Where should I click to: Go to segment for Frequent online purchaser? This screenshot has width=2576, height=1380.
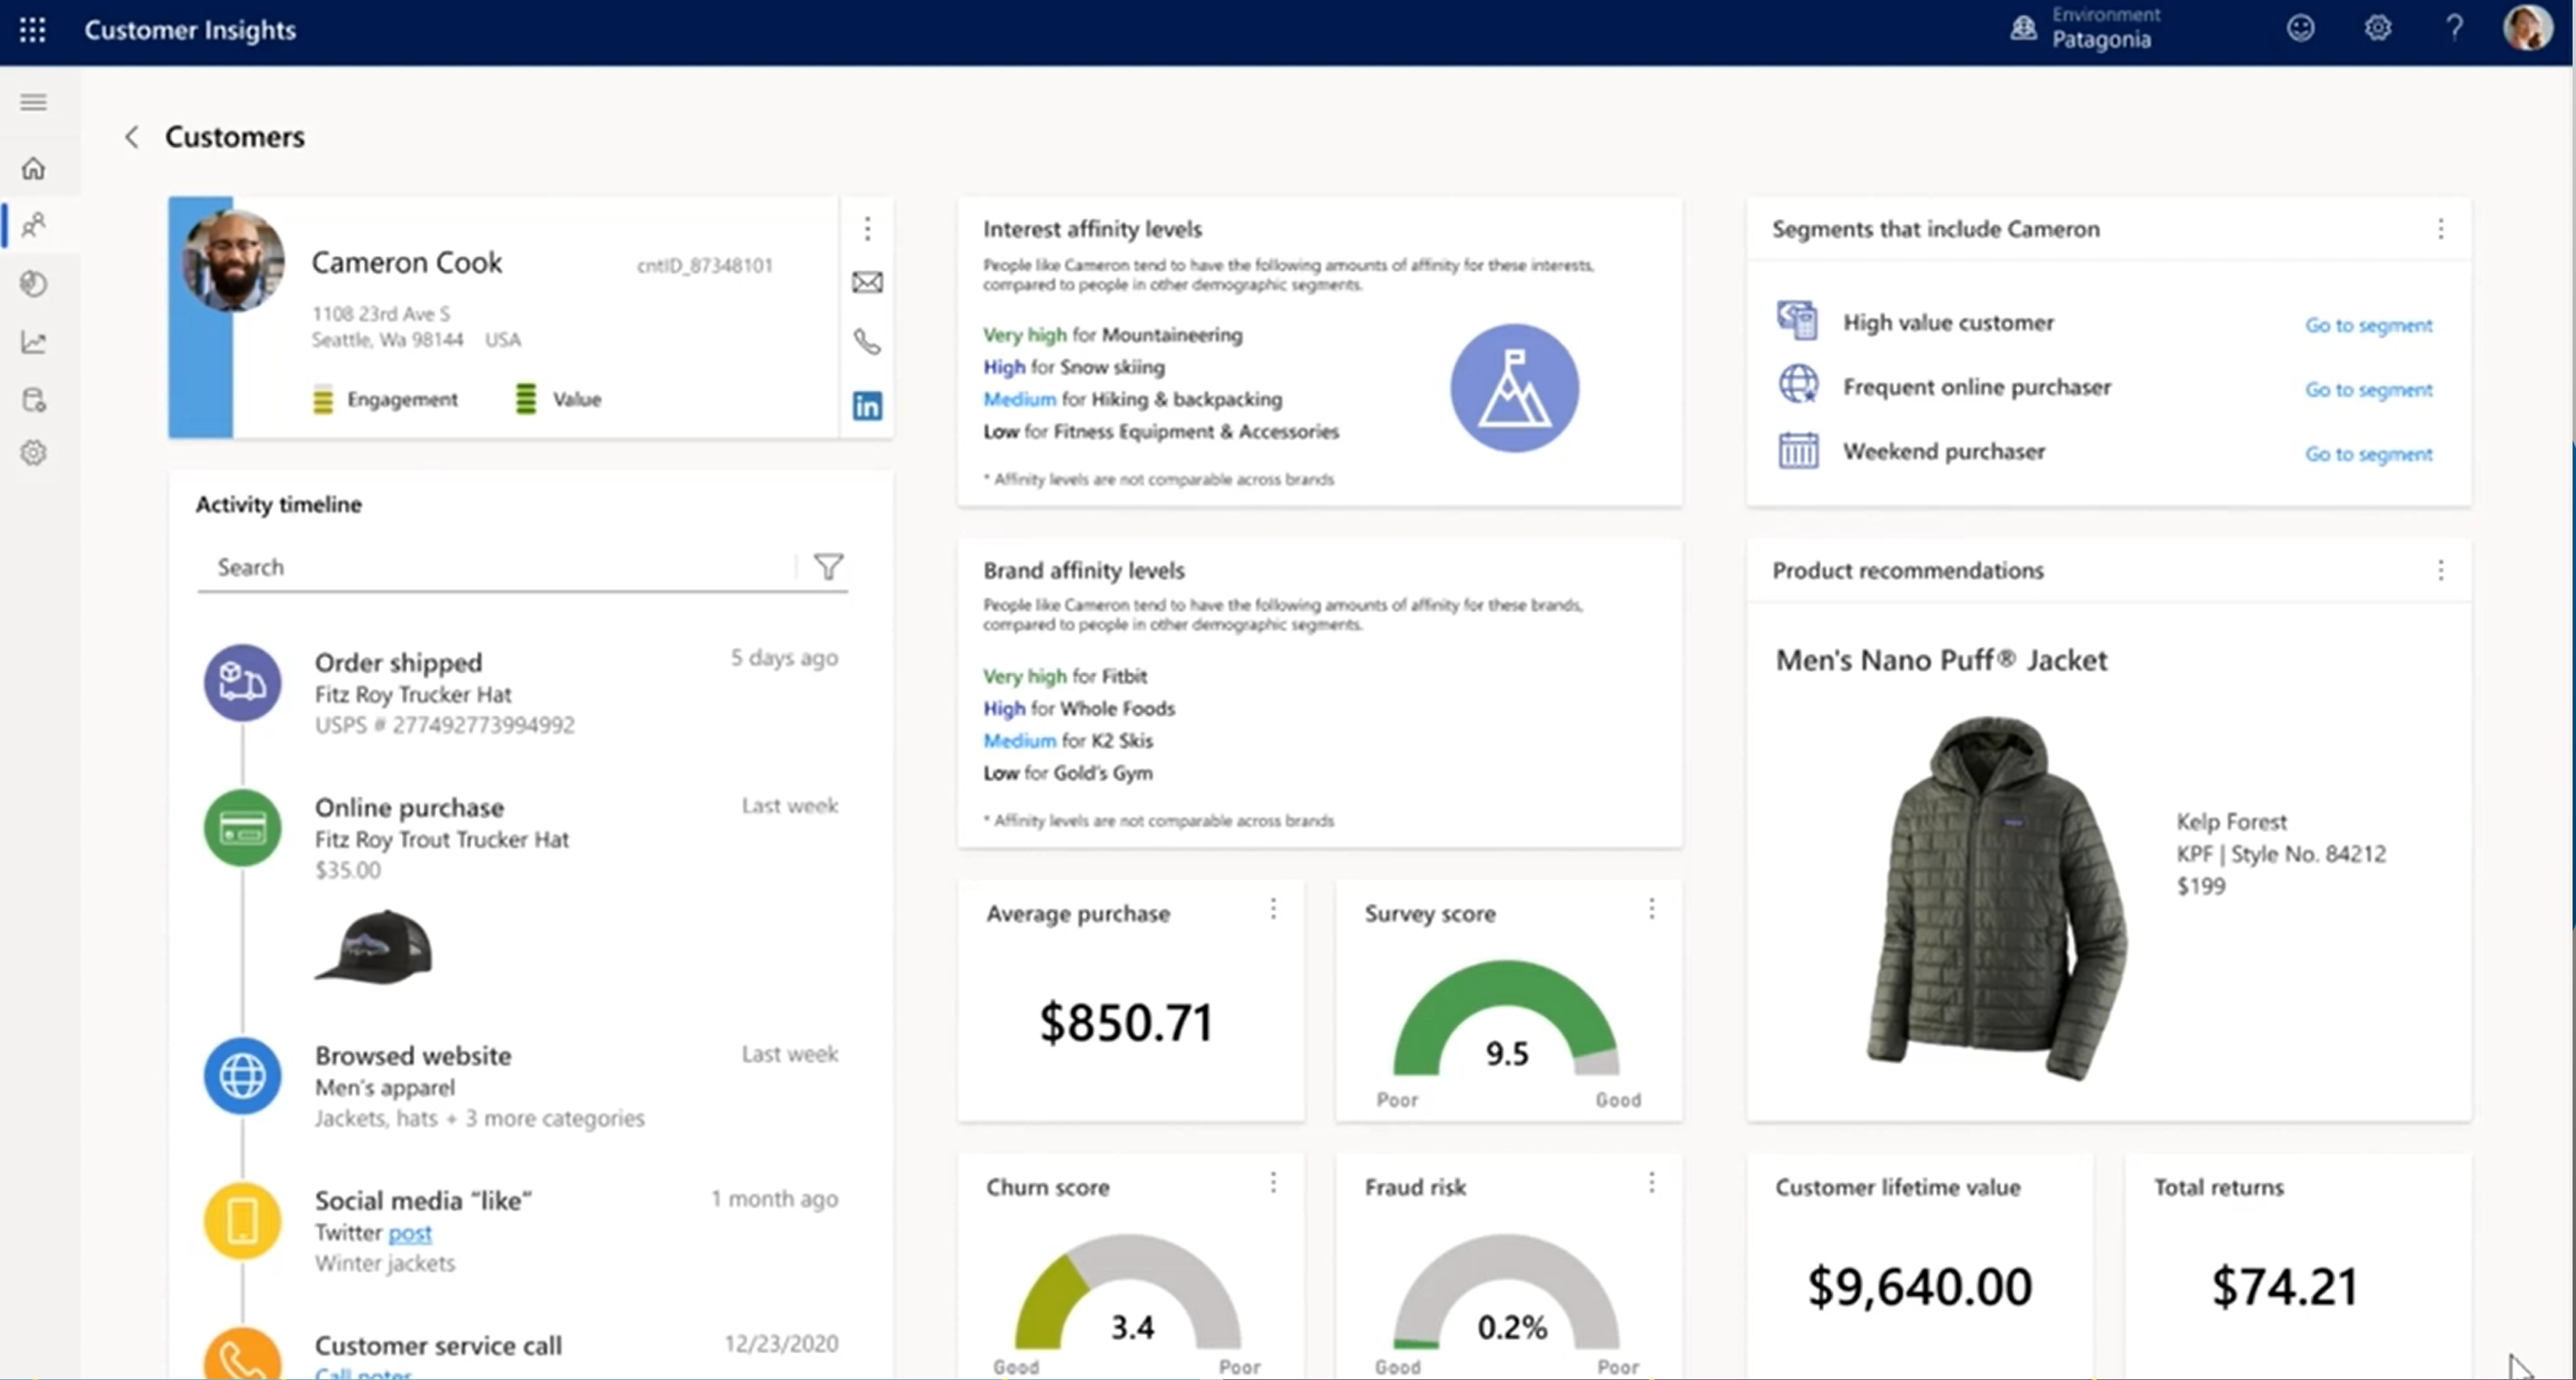coord(2368,390)
